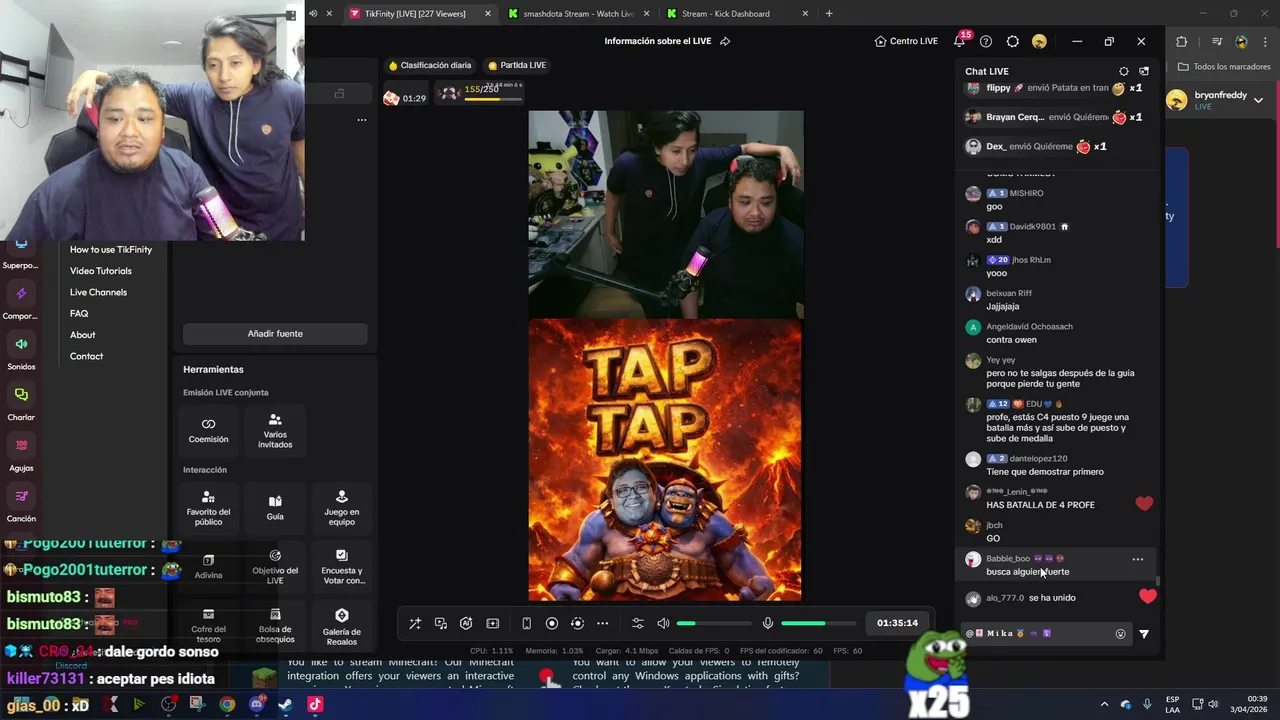The height and width of the screenshot is (720, 1280).
Task: Open Chrome media controls icon
Action: (x=1217, y=41)
